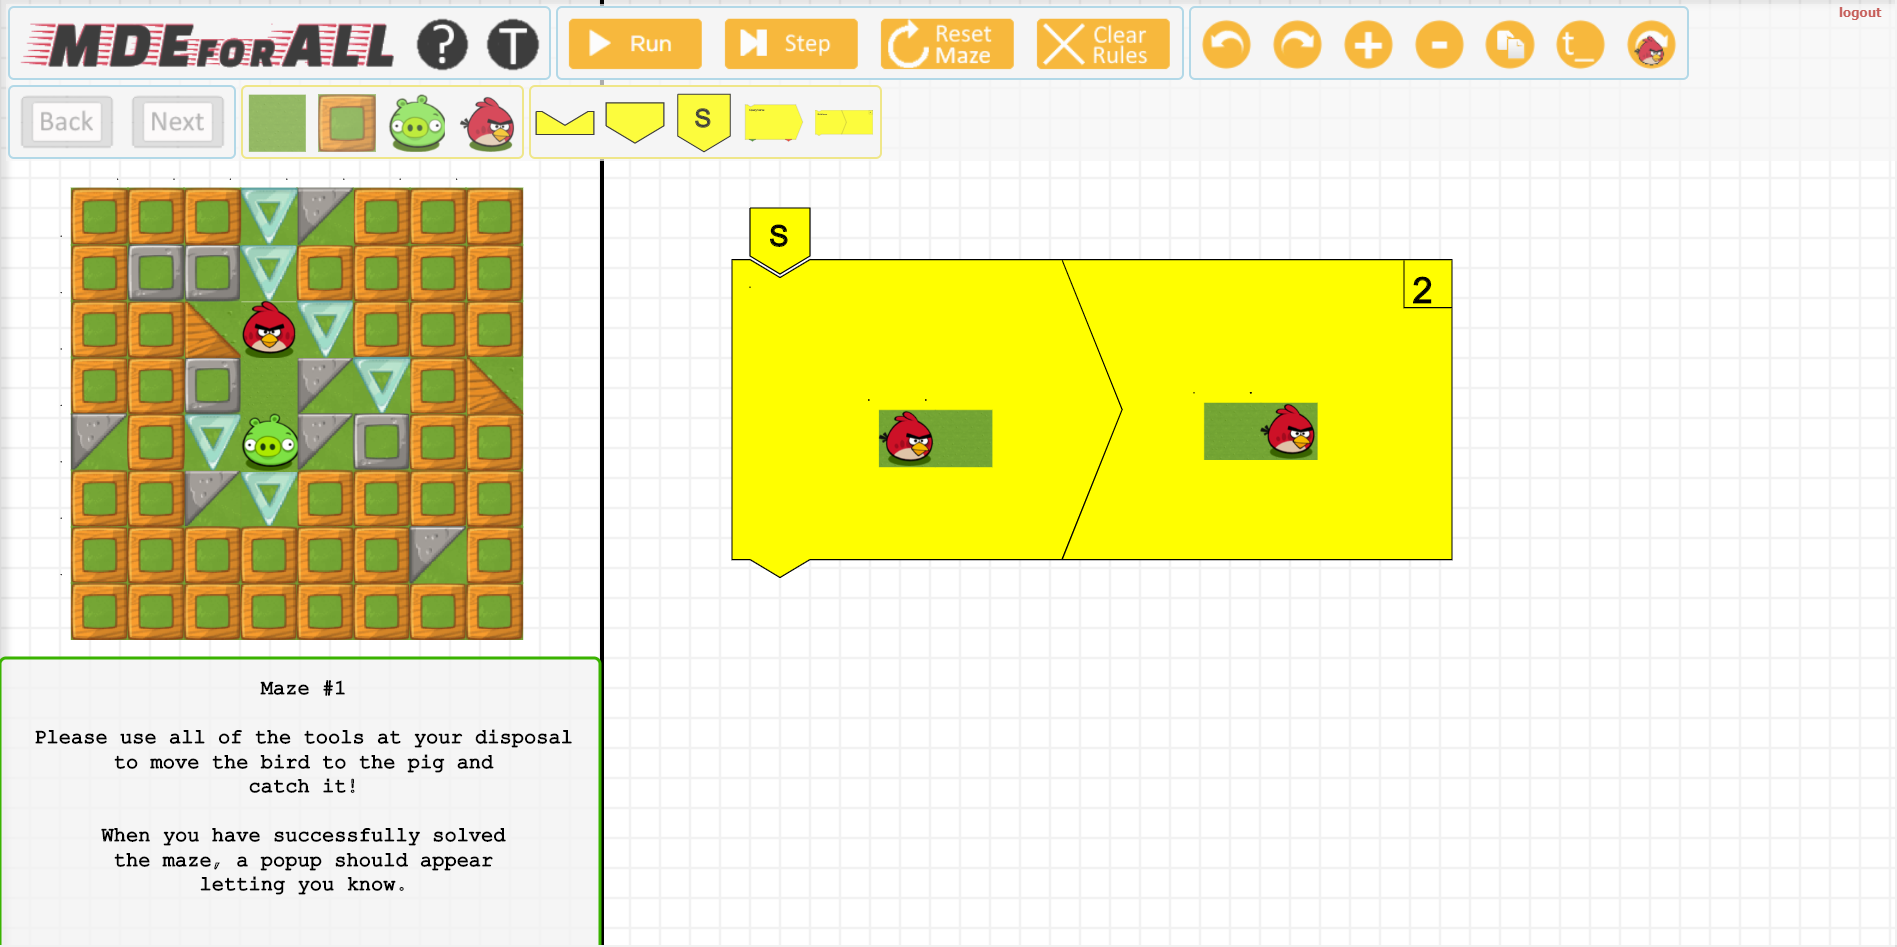This screenshot has width=1897, height=947.
Task: Pick the notched-top yellow block shape
Action: tap(565, 122)
